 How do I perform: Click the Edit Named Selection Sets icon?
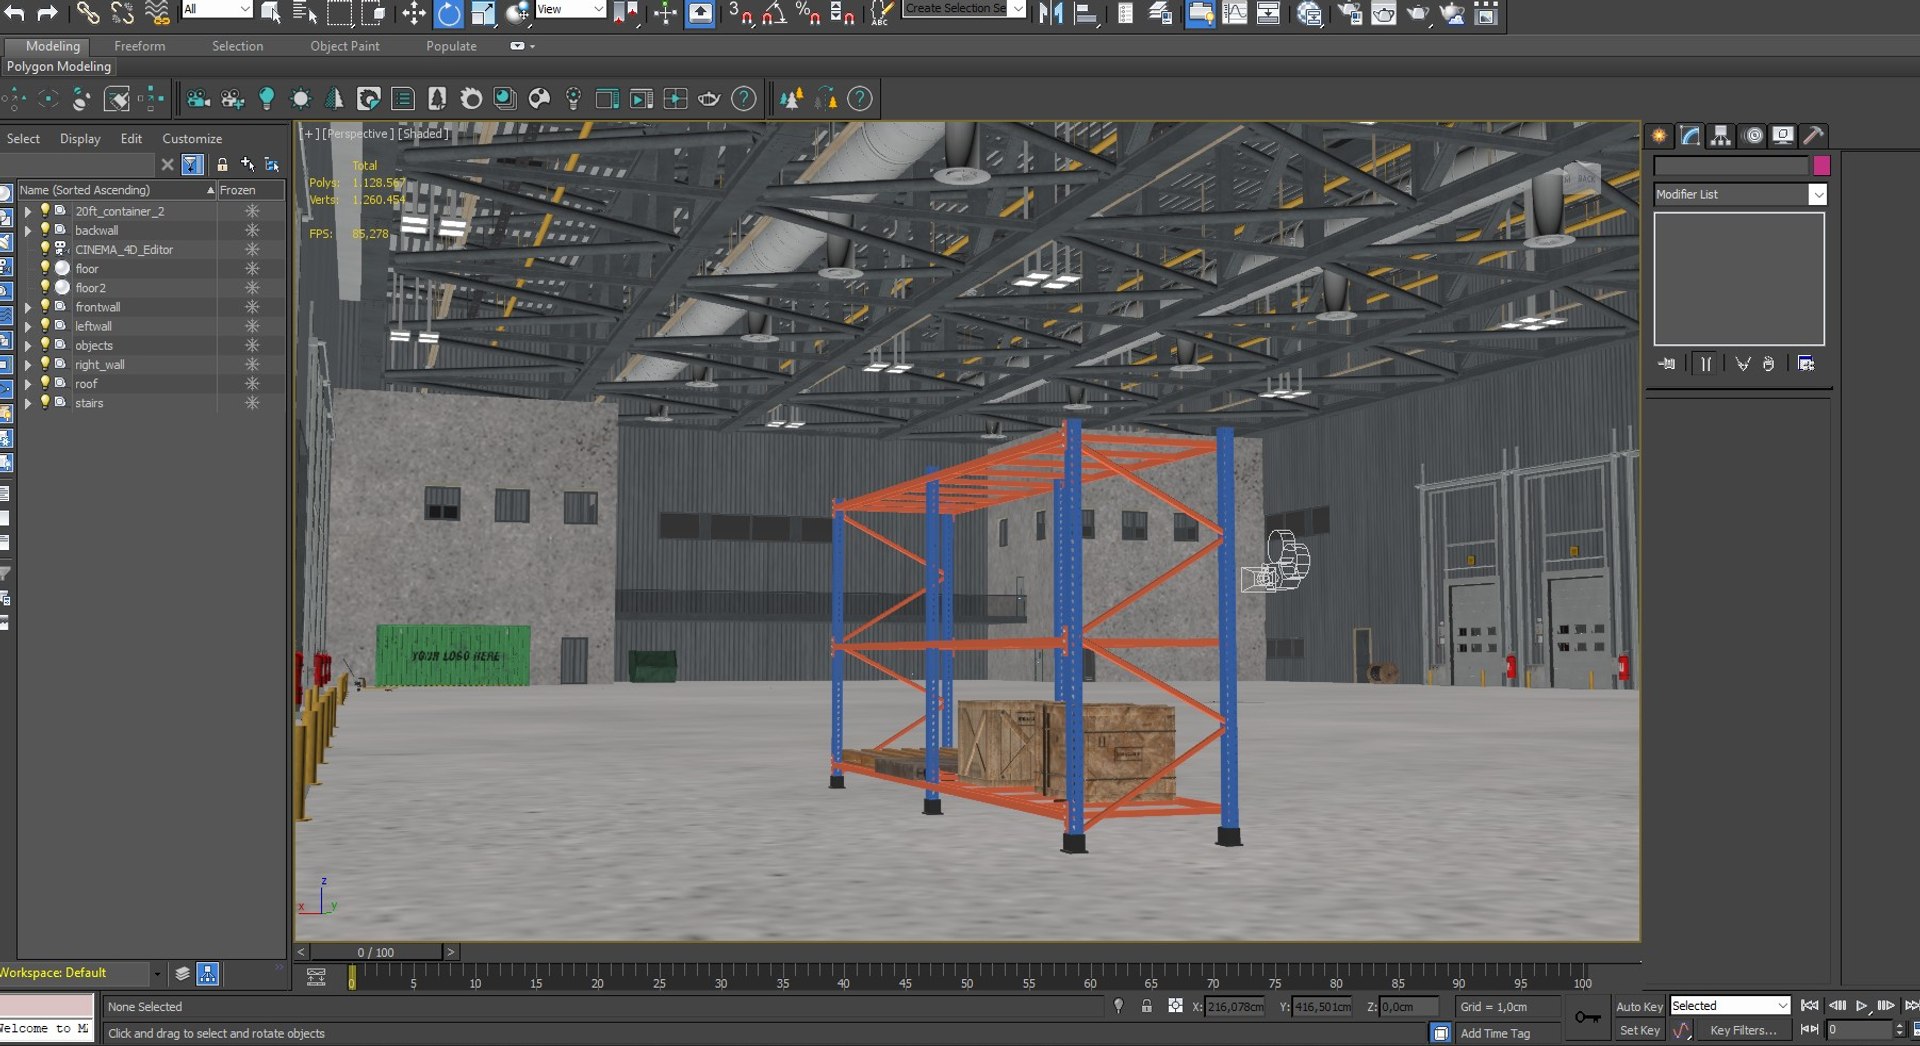[880, 12]
